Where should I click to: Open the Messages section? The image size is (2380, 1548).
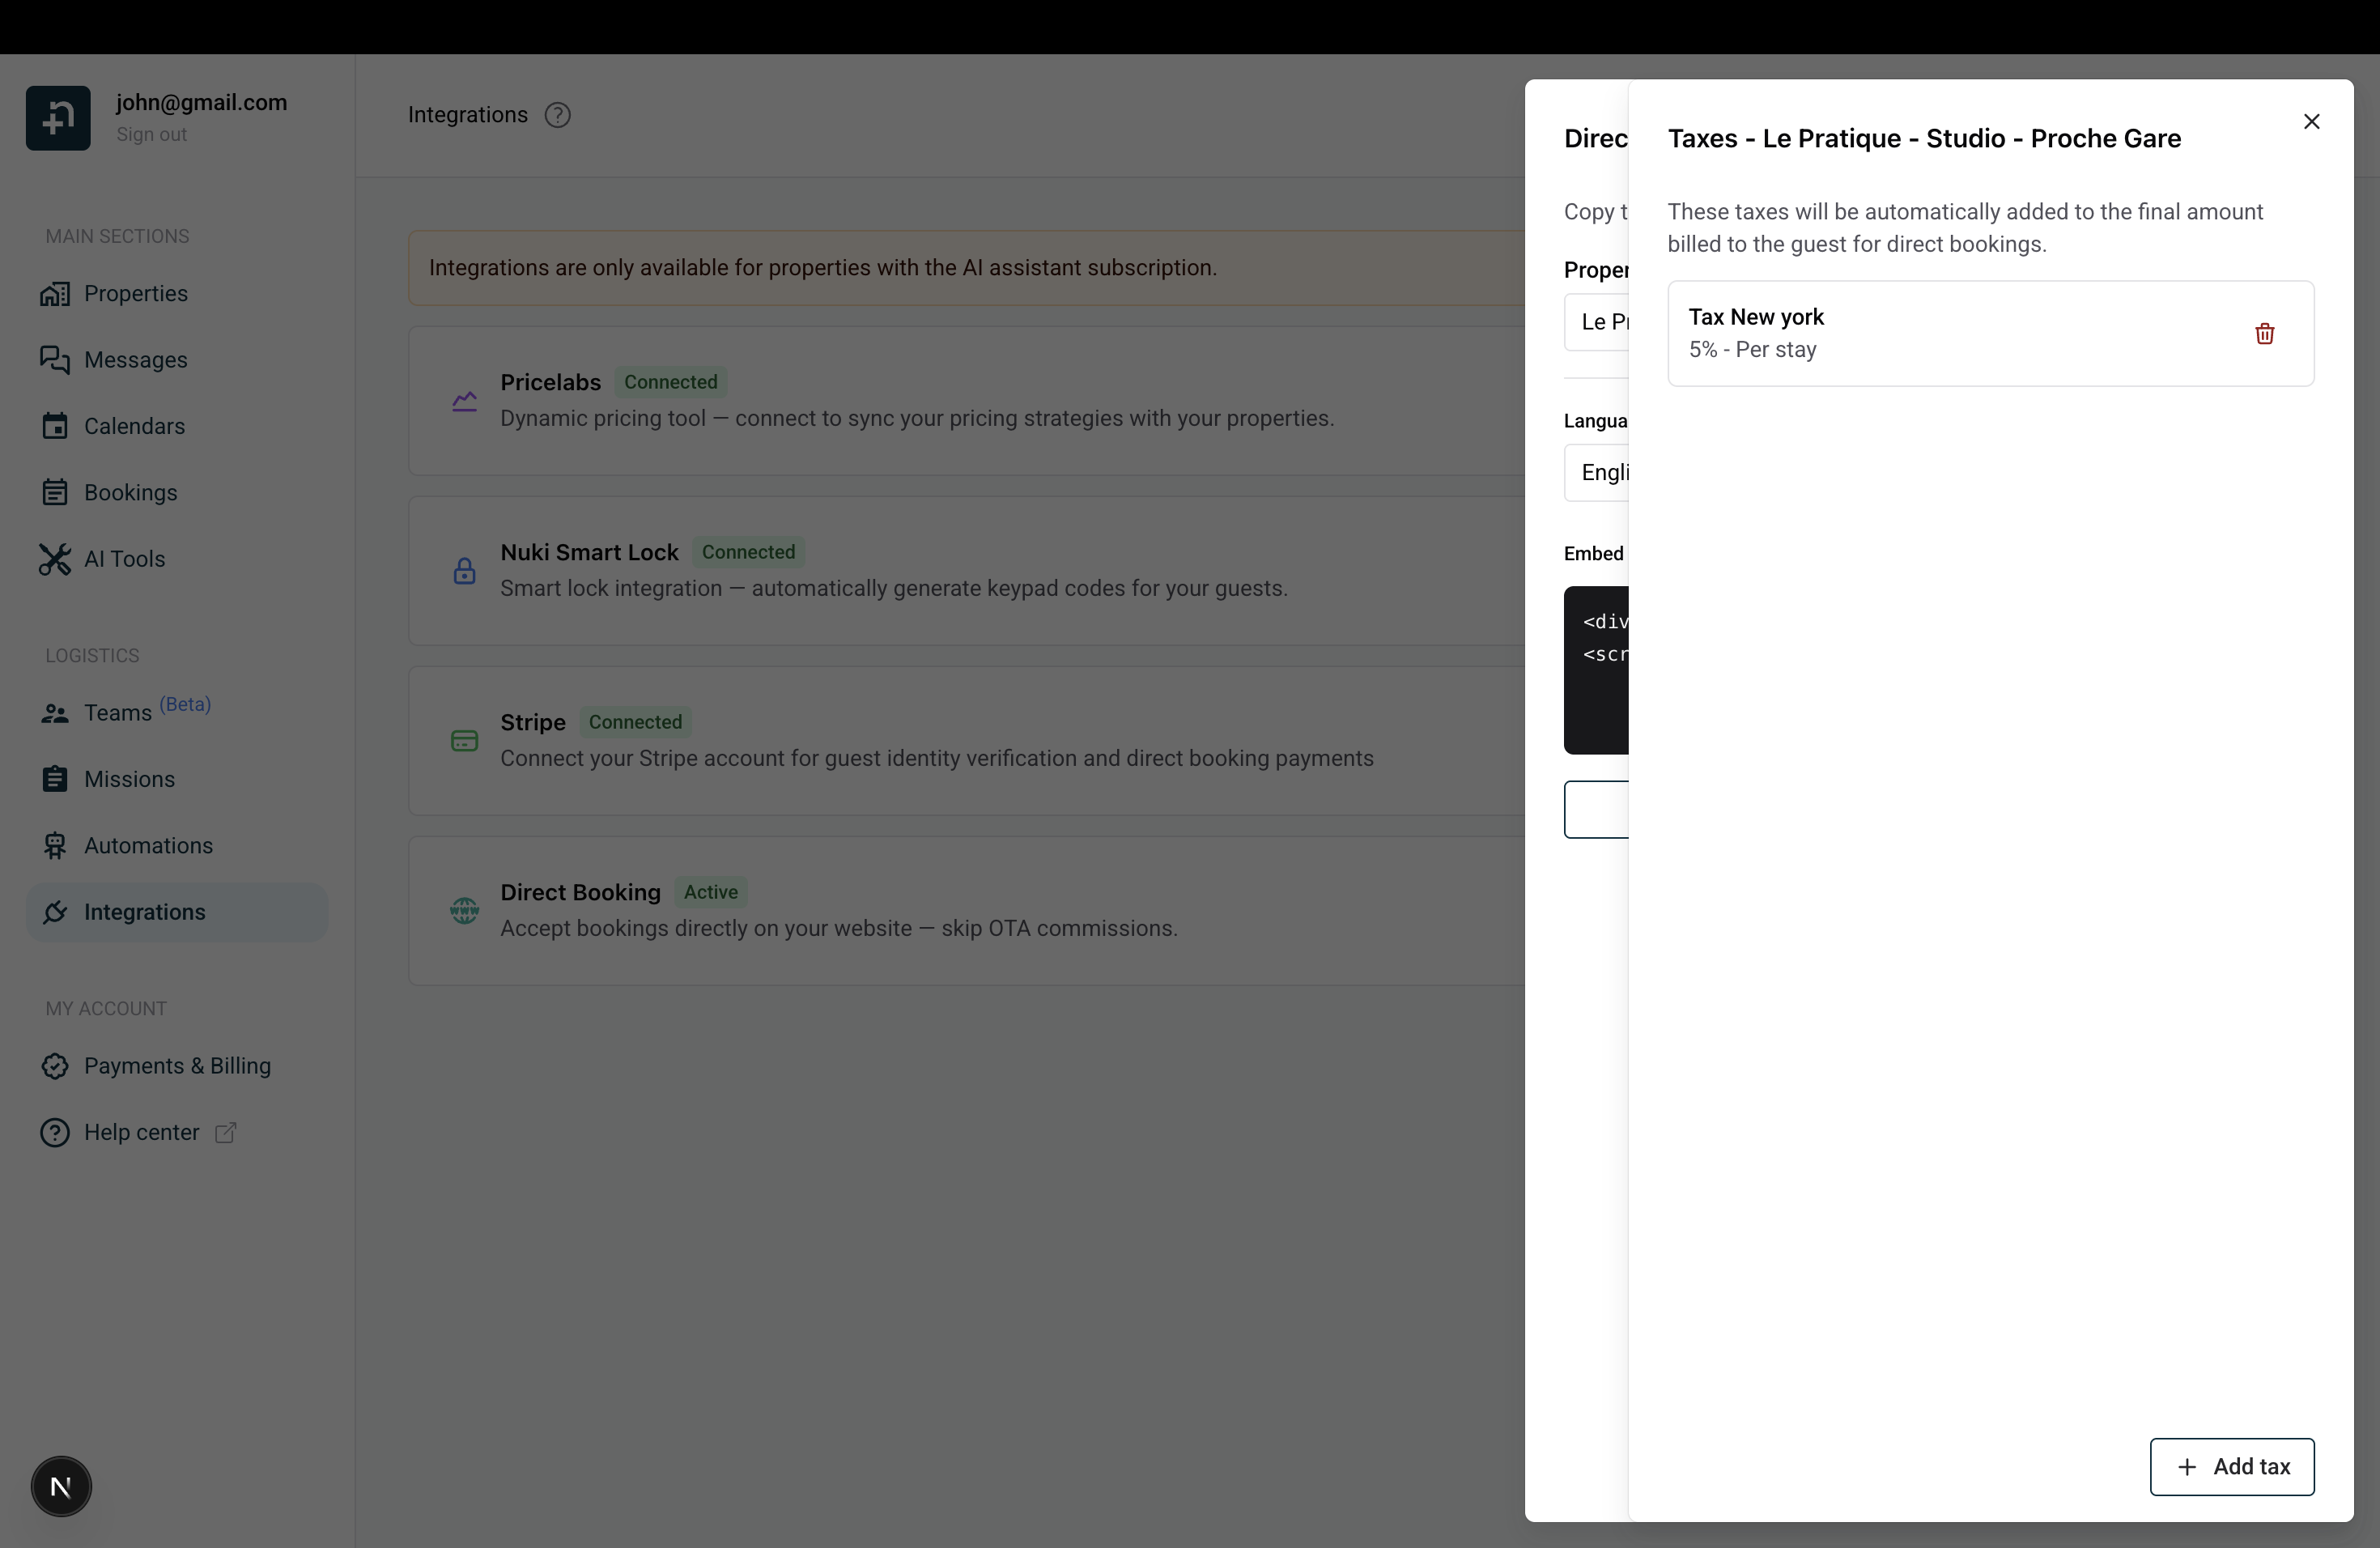click(x=177, y=360)
